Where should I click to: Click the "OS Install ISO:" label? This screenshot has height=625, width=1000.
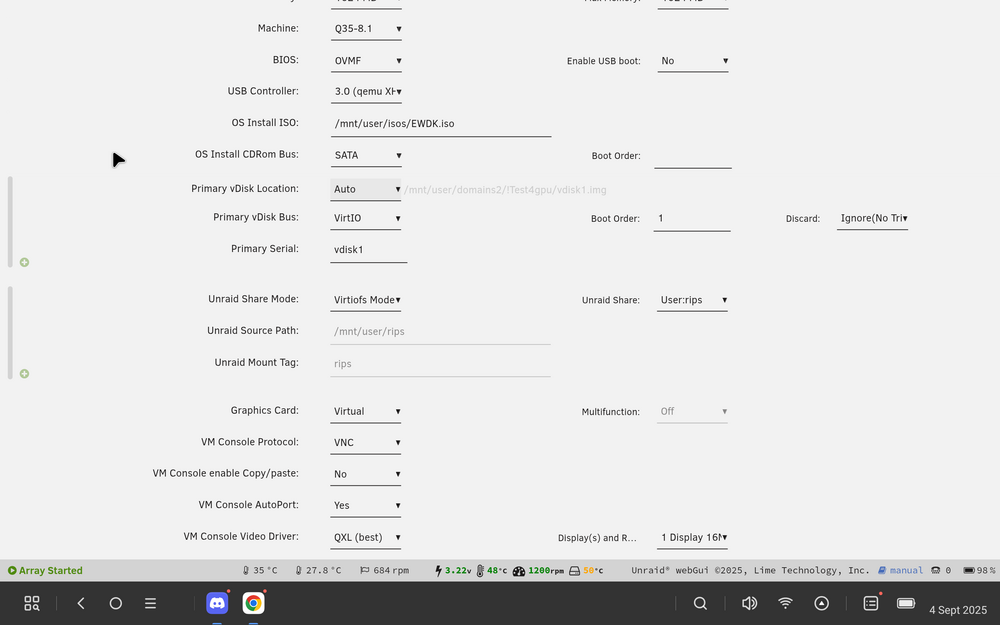[265, 122]
